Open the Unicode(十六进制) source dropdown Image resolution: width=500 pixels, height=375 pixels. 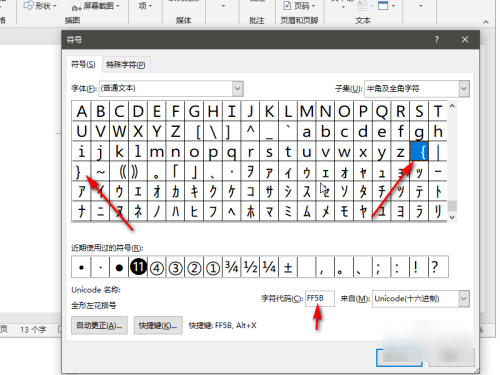464,299
